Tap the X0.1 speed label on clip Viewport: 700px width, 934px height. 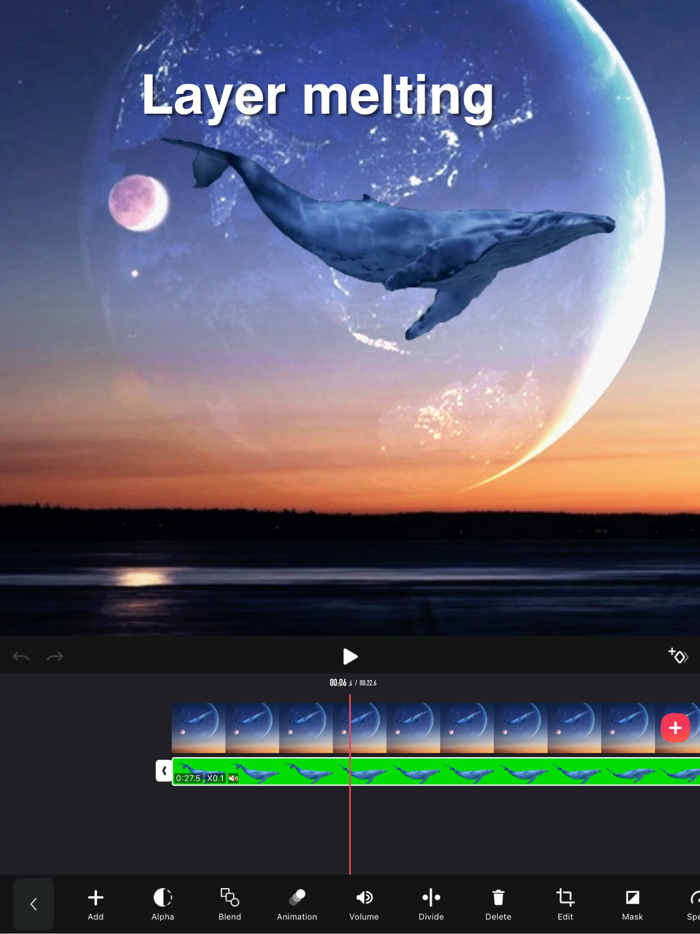pyautogui.click(x=215, y=778)
